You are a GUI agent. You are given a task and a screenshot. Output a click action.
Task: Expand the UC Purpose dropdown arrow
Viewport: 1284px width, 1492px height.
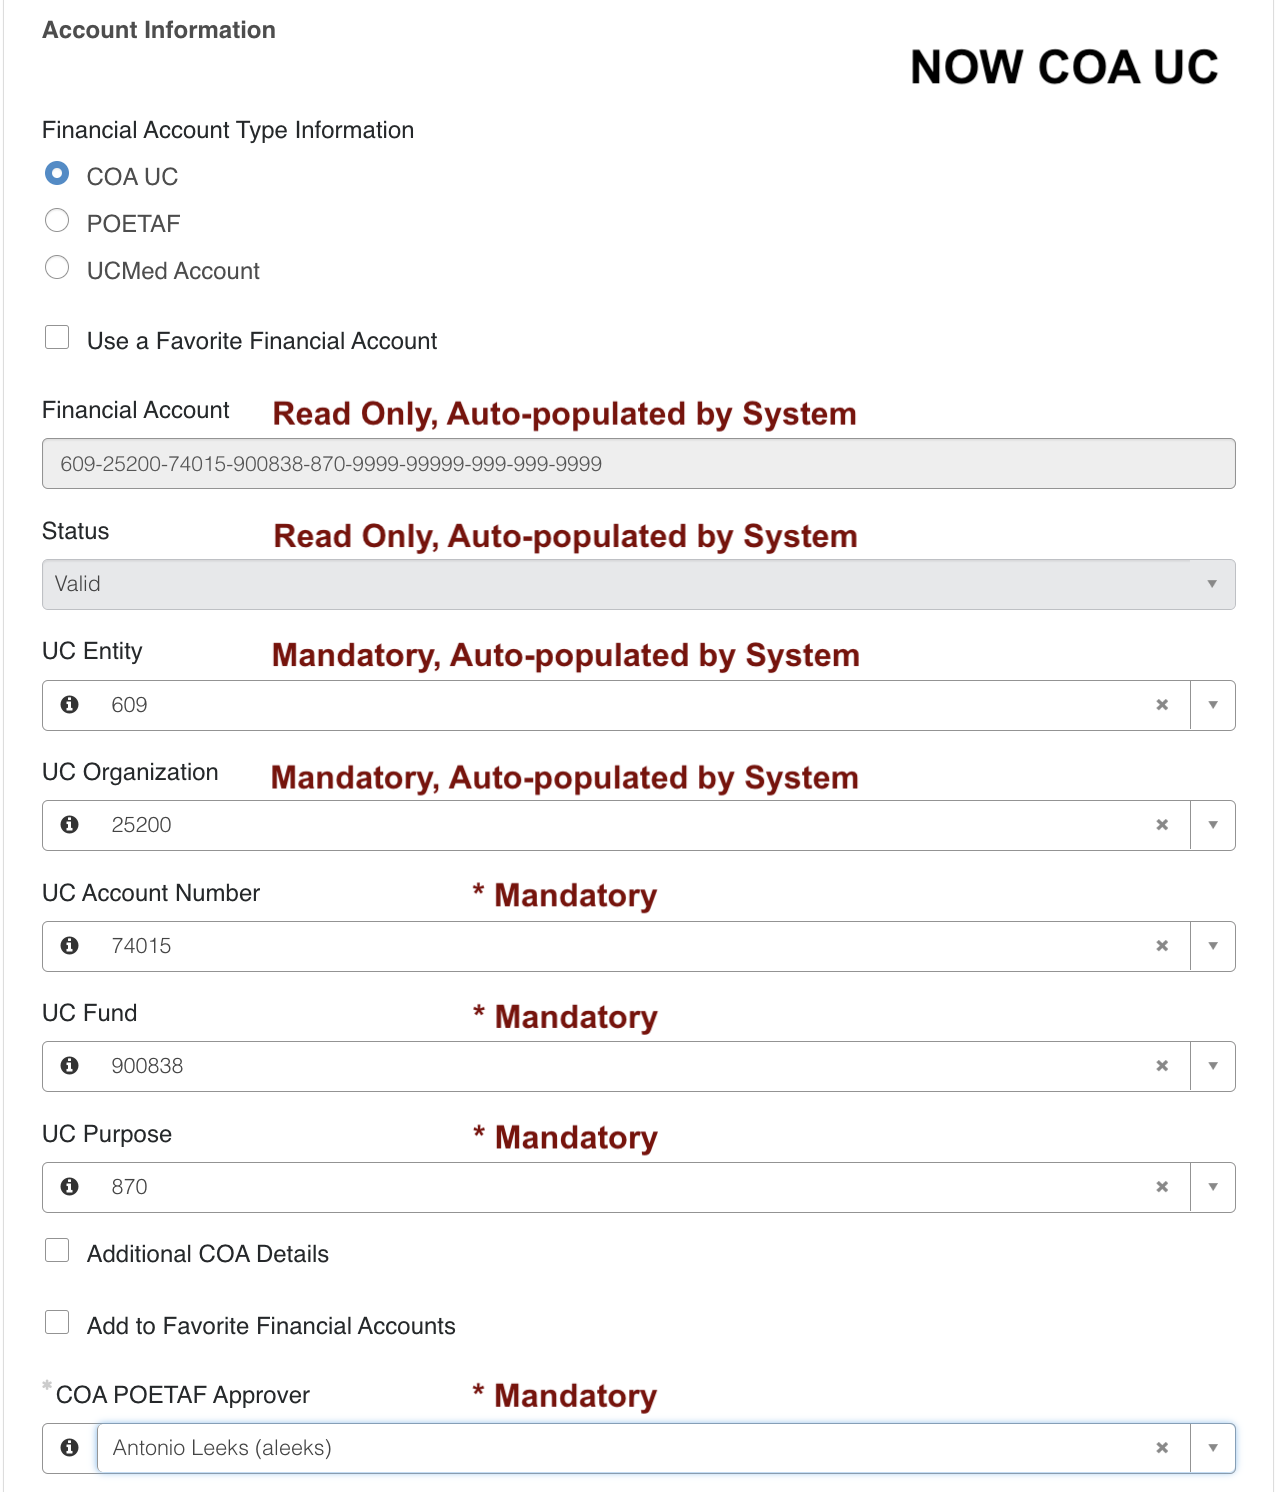[1213, 1187]
